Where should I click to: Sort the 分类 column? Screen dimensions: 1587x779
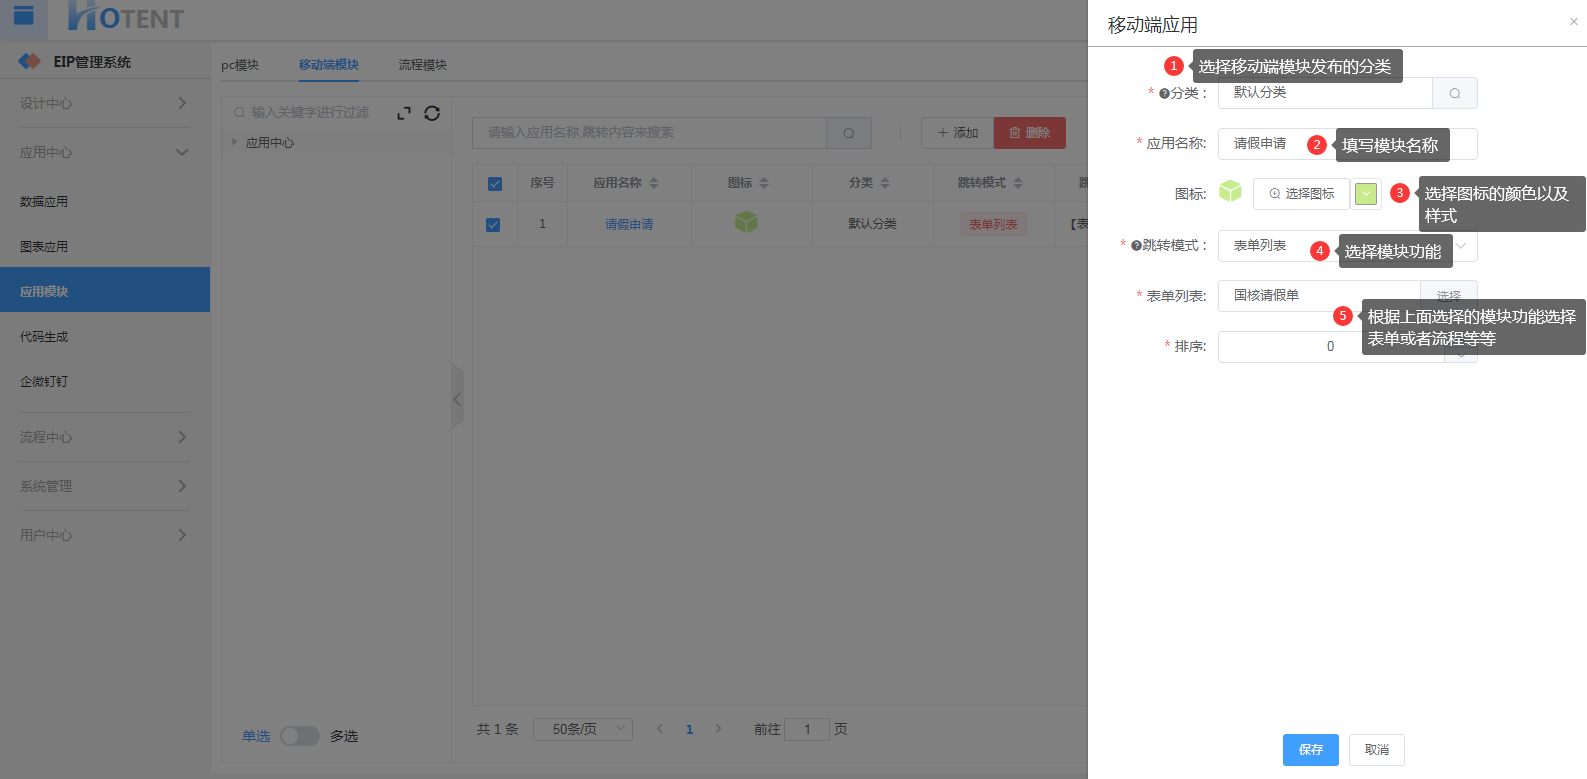click(x=885, y=183)
